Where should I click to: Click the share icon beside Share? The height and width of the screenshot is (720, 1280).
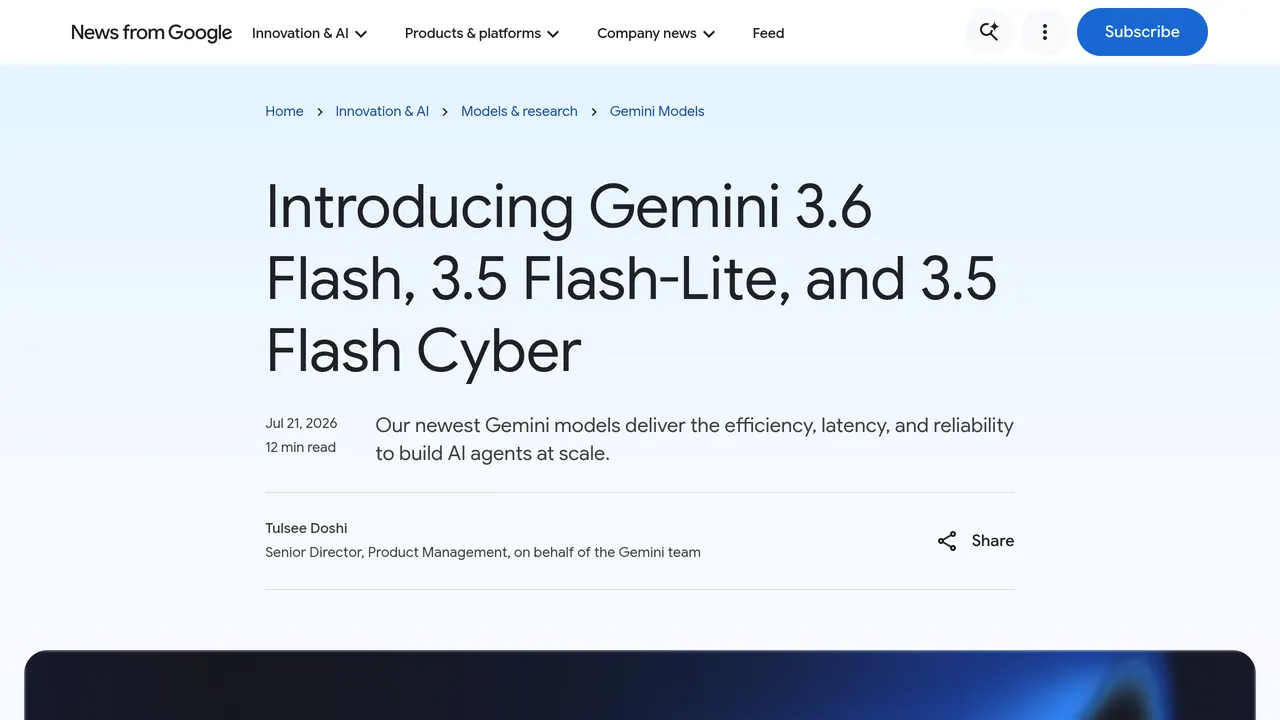click(947, 541)
